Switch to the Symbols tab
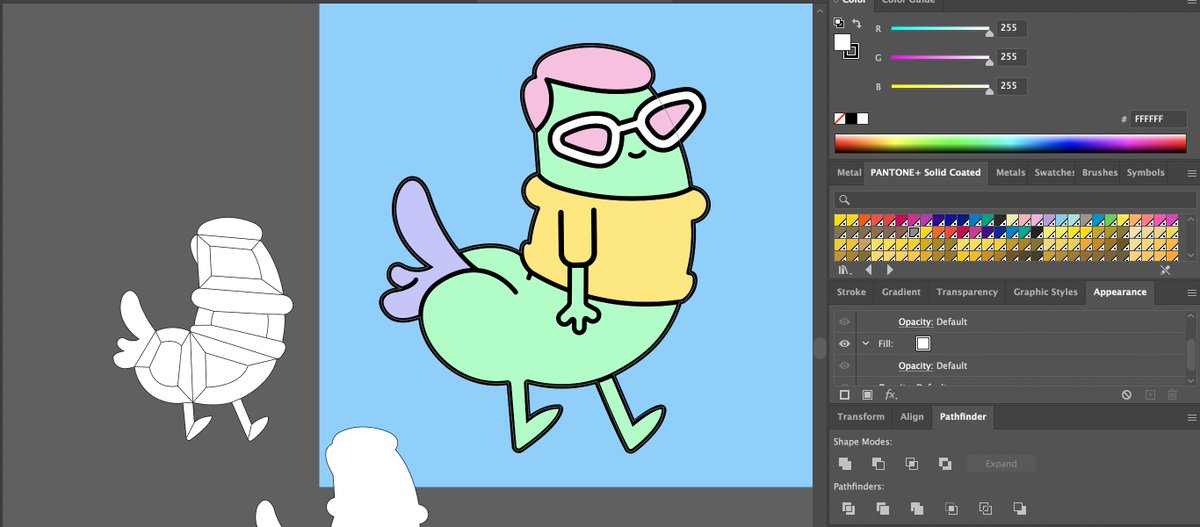Screen dimensions: 1200x527 coord(1146,172)
